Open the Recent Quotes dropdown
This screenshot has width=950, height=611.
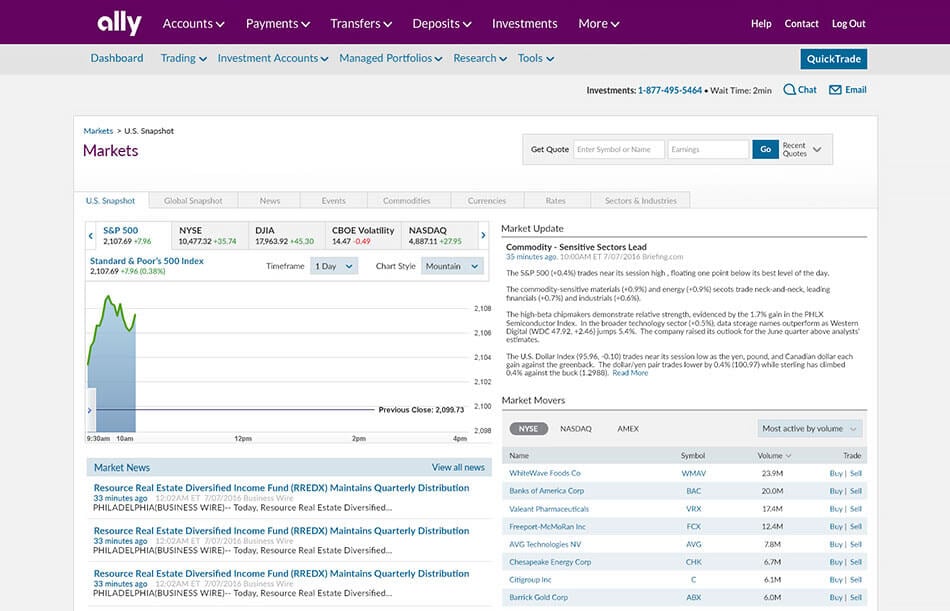[x=802, y=149]
